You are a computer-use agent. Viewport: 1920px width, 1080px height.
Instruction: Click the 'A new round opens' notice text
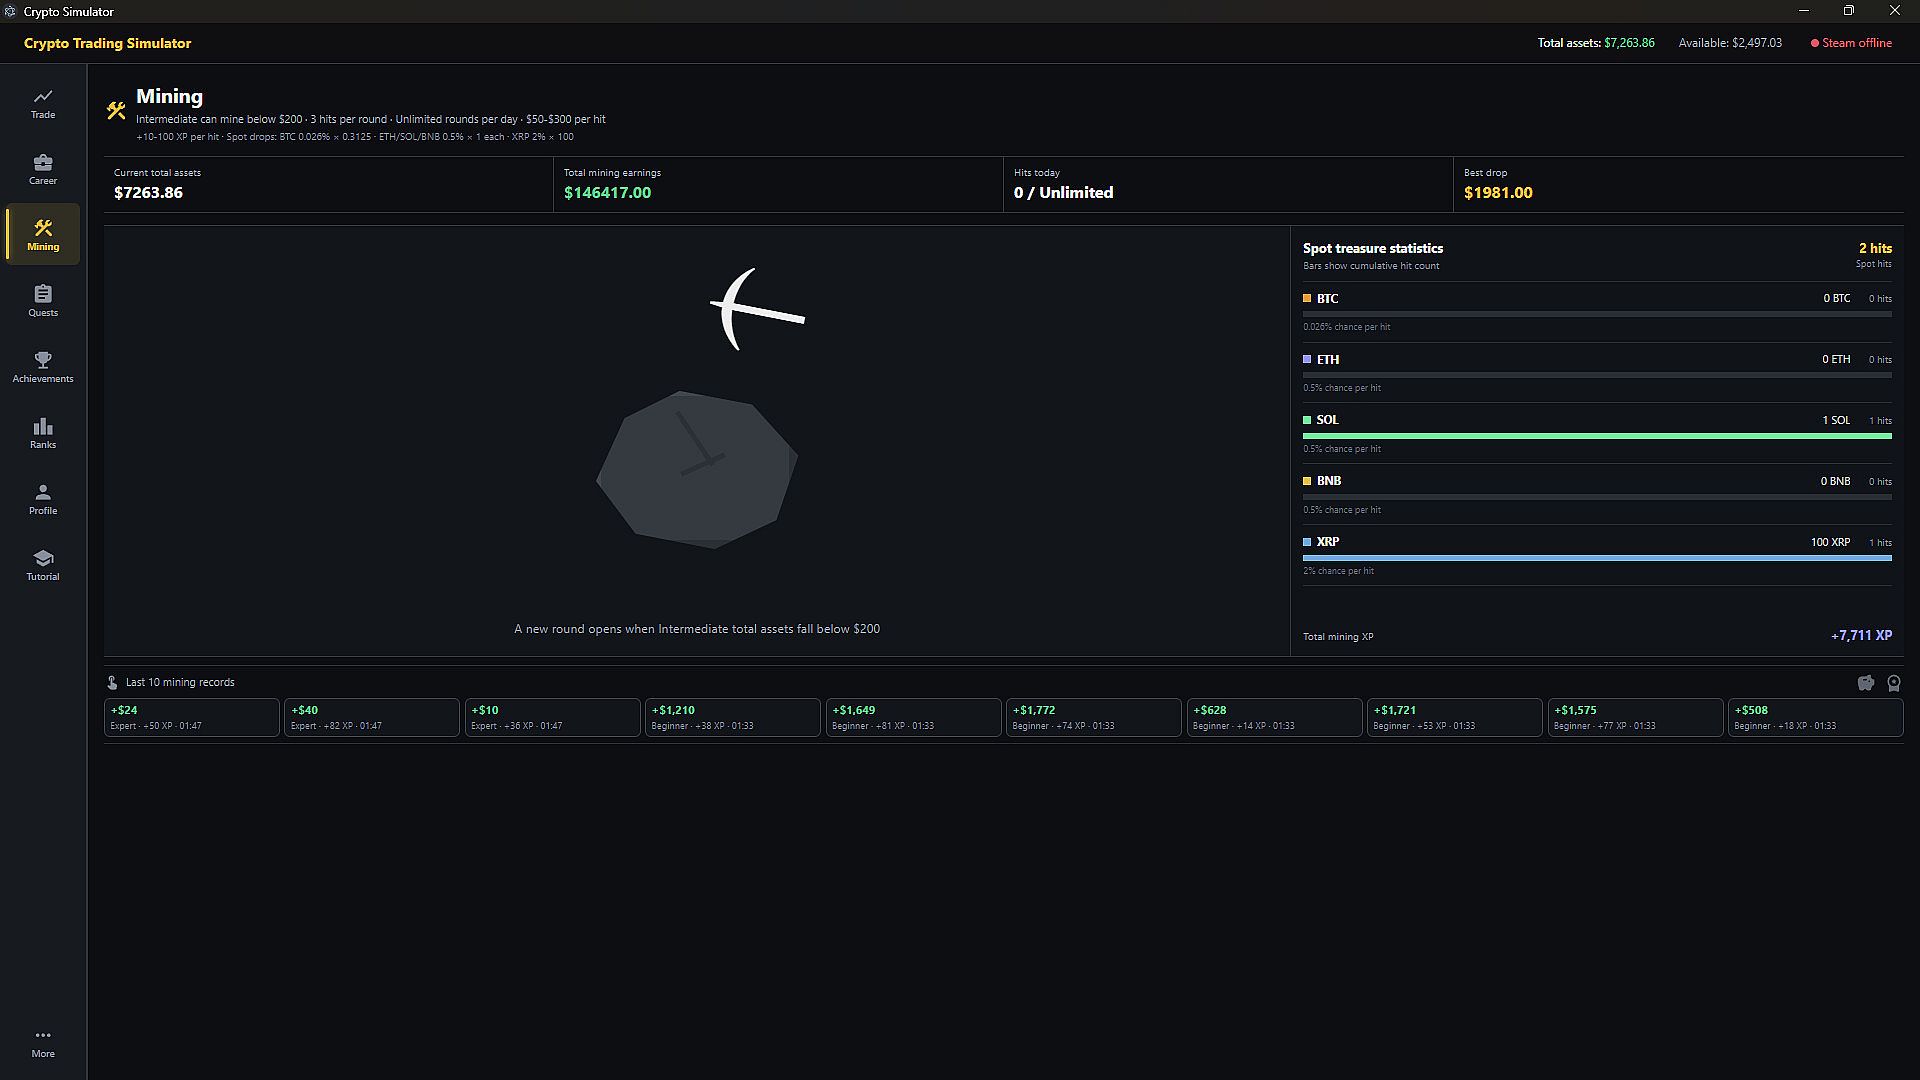697,629
